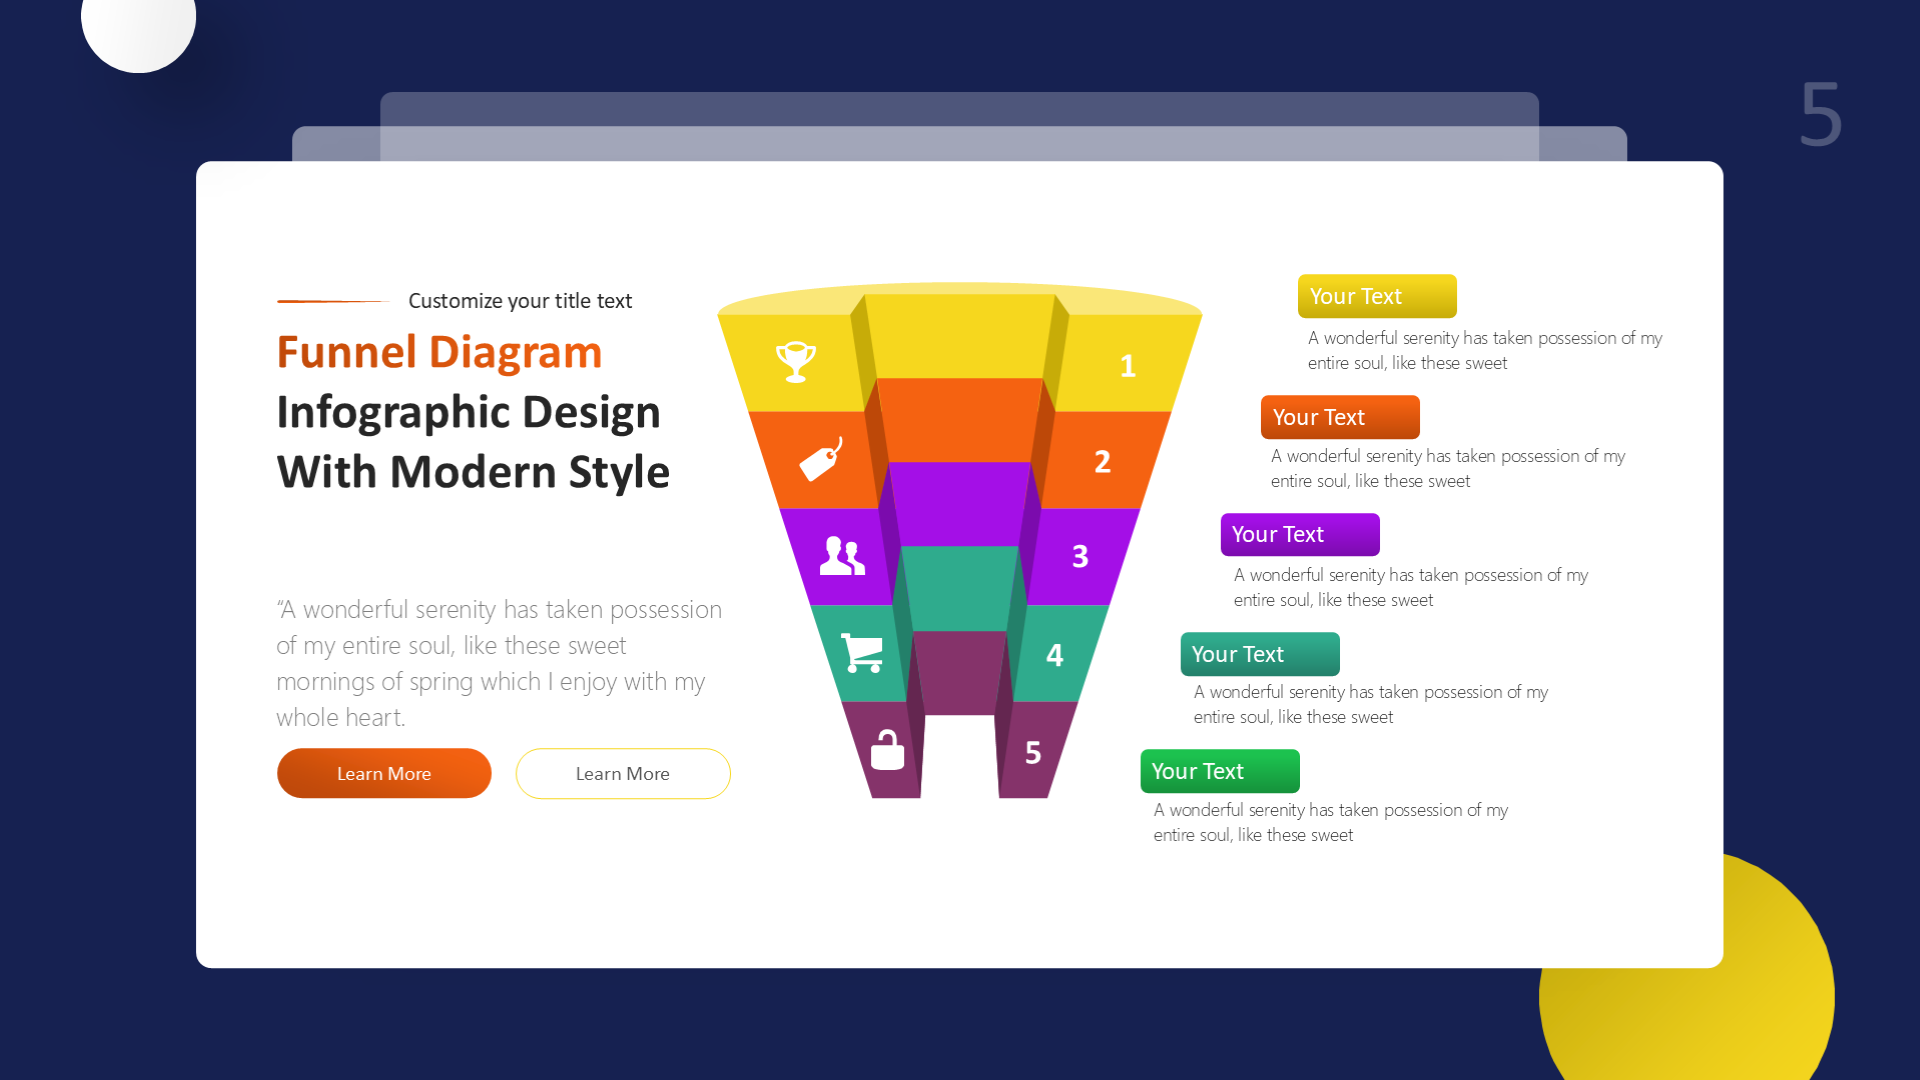The height and width of the screenshot is (1080, 1920).
Task: Toggle the orange Your Text label
Action: click(1340, 417)
